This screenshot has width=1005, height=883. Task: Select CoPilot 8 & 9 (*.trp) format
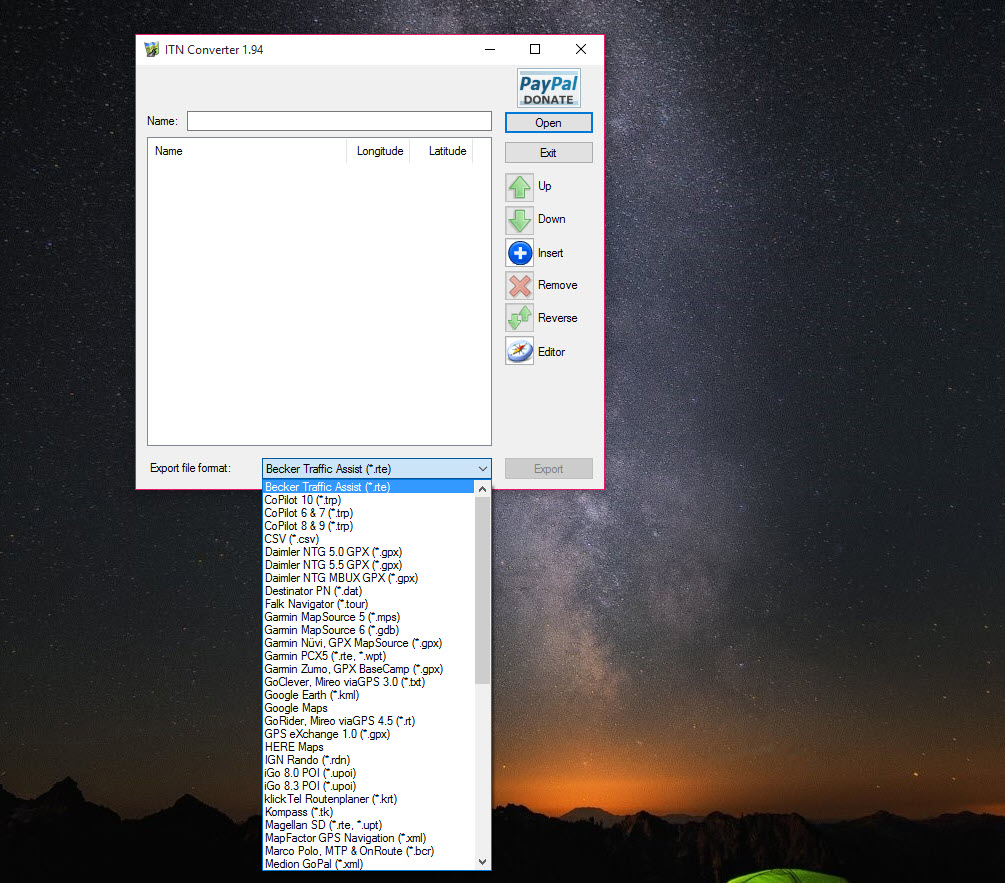point(369,526)
